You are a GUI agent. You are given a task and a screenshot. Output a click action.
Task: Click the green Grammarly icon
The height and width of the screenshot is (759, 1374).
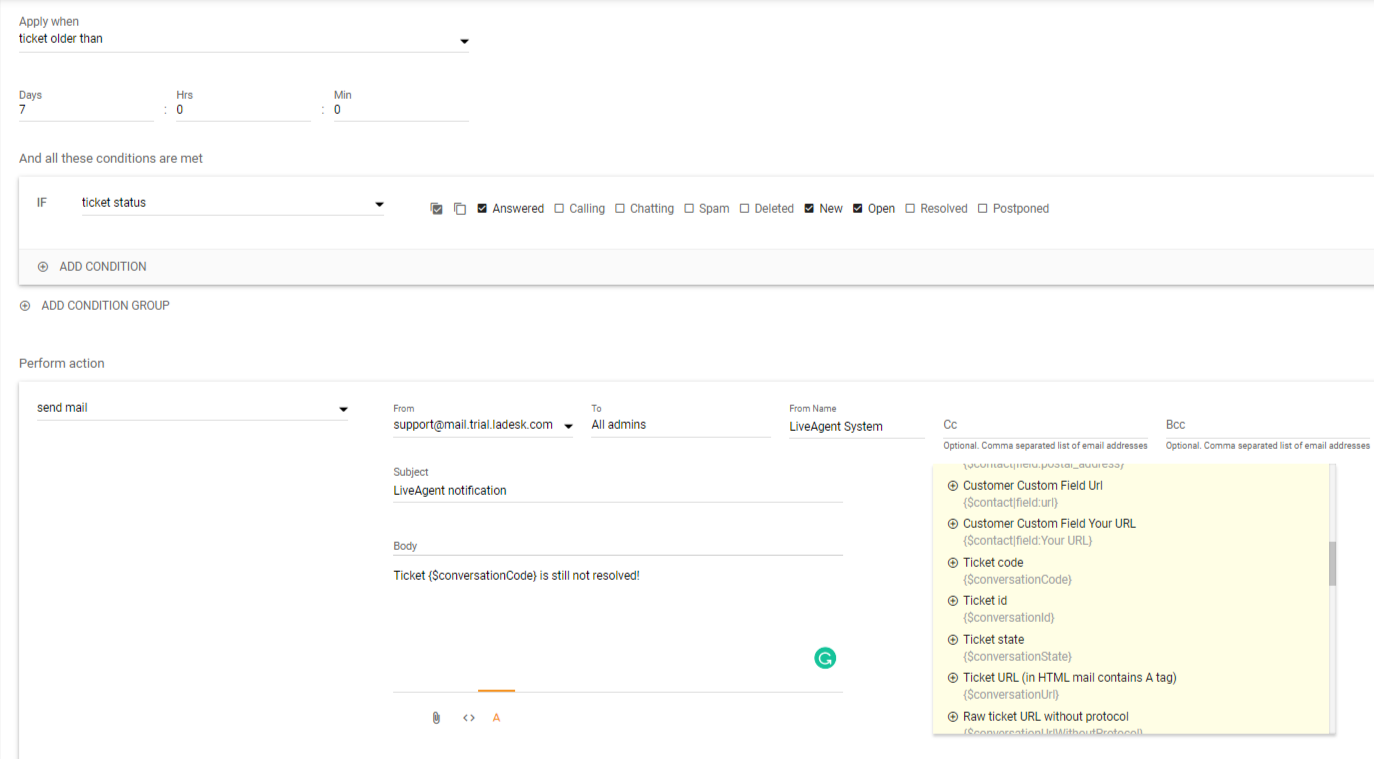pos(825,658)
